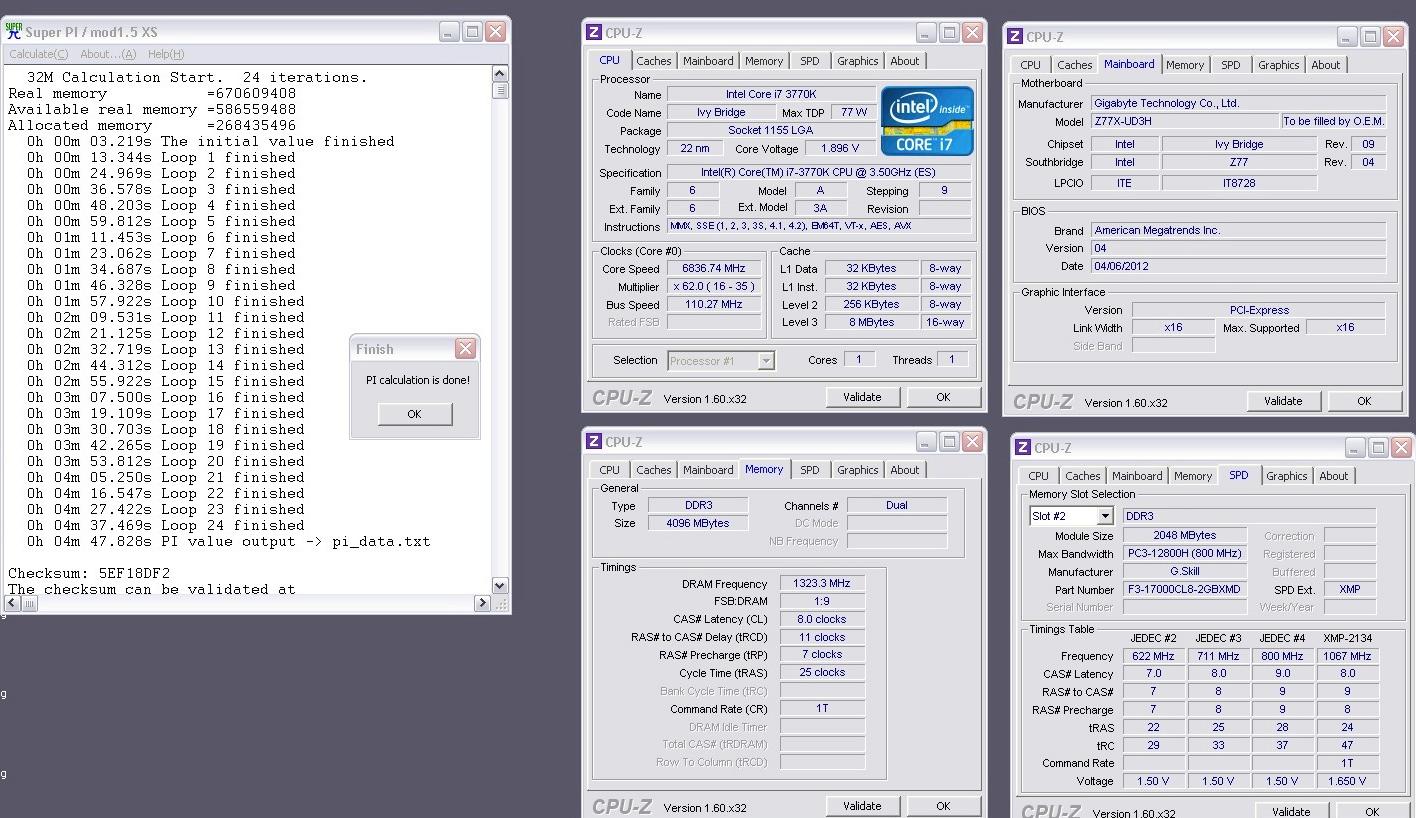
Task: Click Validate in the CPU-Z SPD window
Action: pos(1291,812)
